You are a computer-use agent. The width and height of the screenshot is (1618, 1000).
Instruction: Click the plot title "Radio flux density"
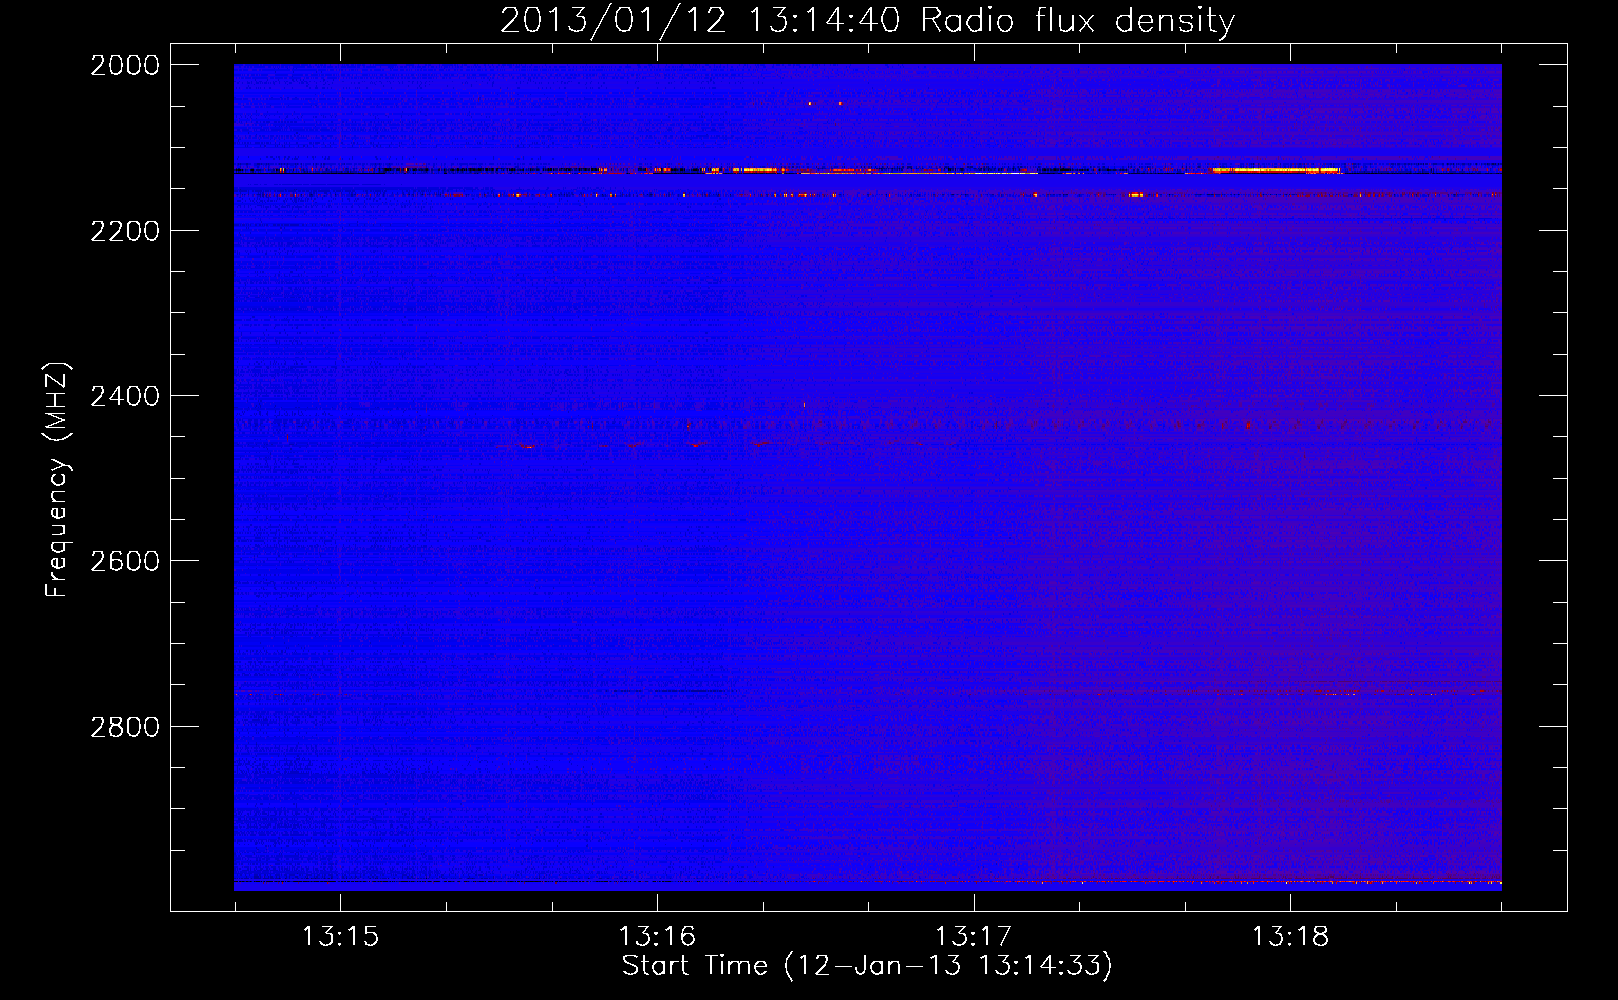click(x=1077, y=21)
